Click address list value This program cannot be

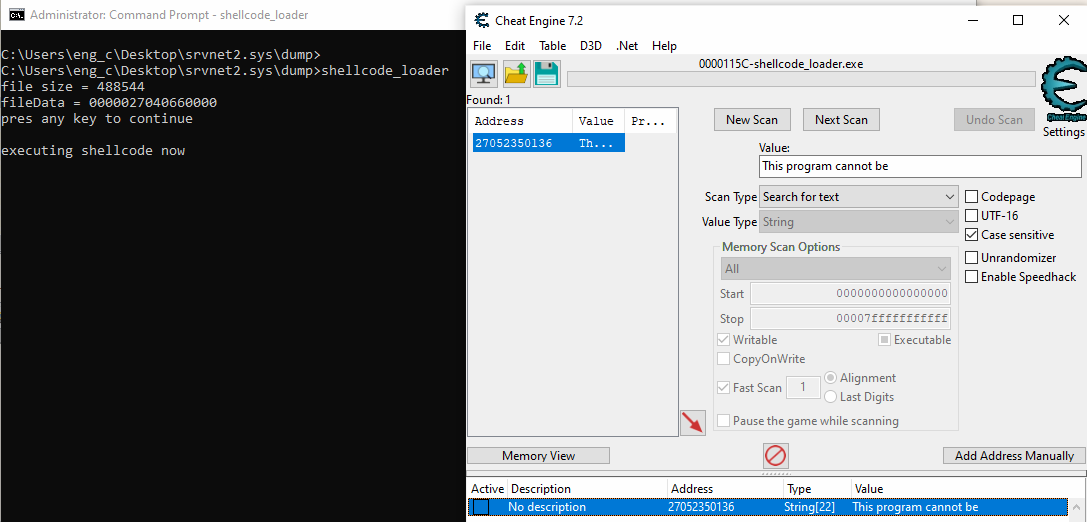pyautogui.click(x=915, y=507)
